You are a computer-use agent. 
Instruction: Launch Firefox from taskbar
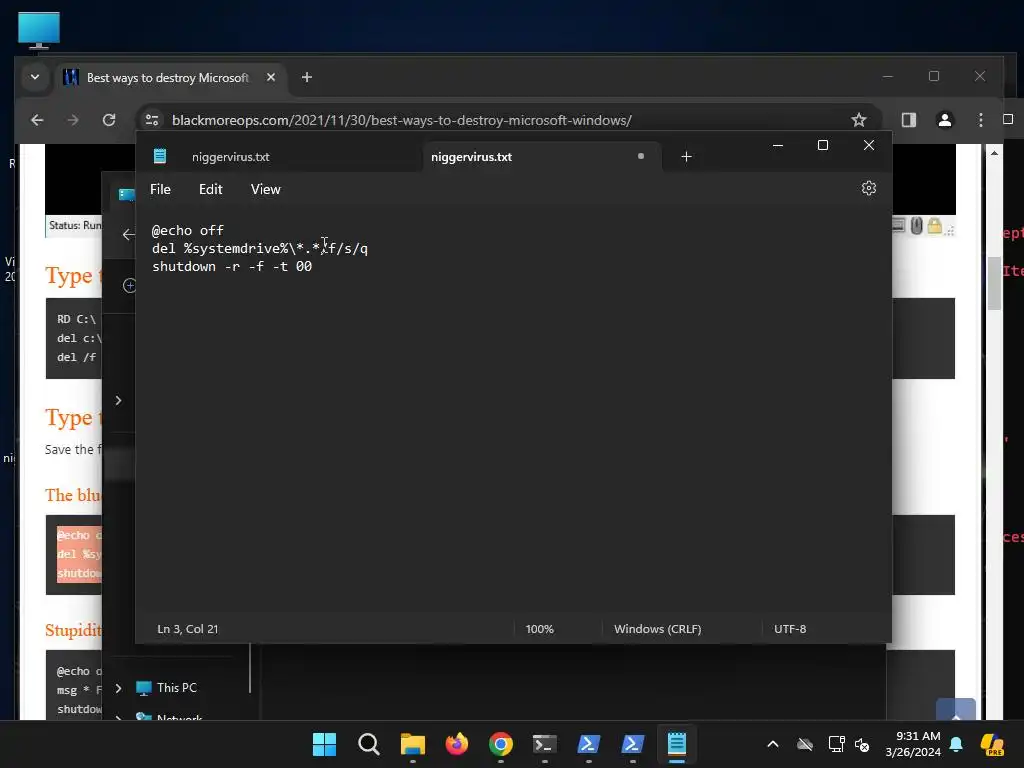(x=456, y=744)
